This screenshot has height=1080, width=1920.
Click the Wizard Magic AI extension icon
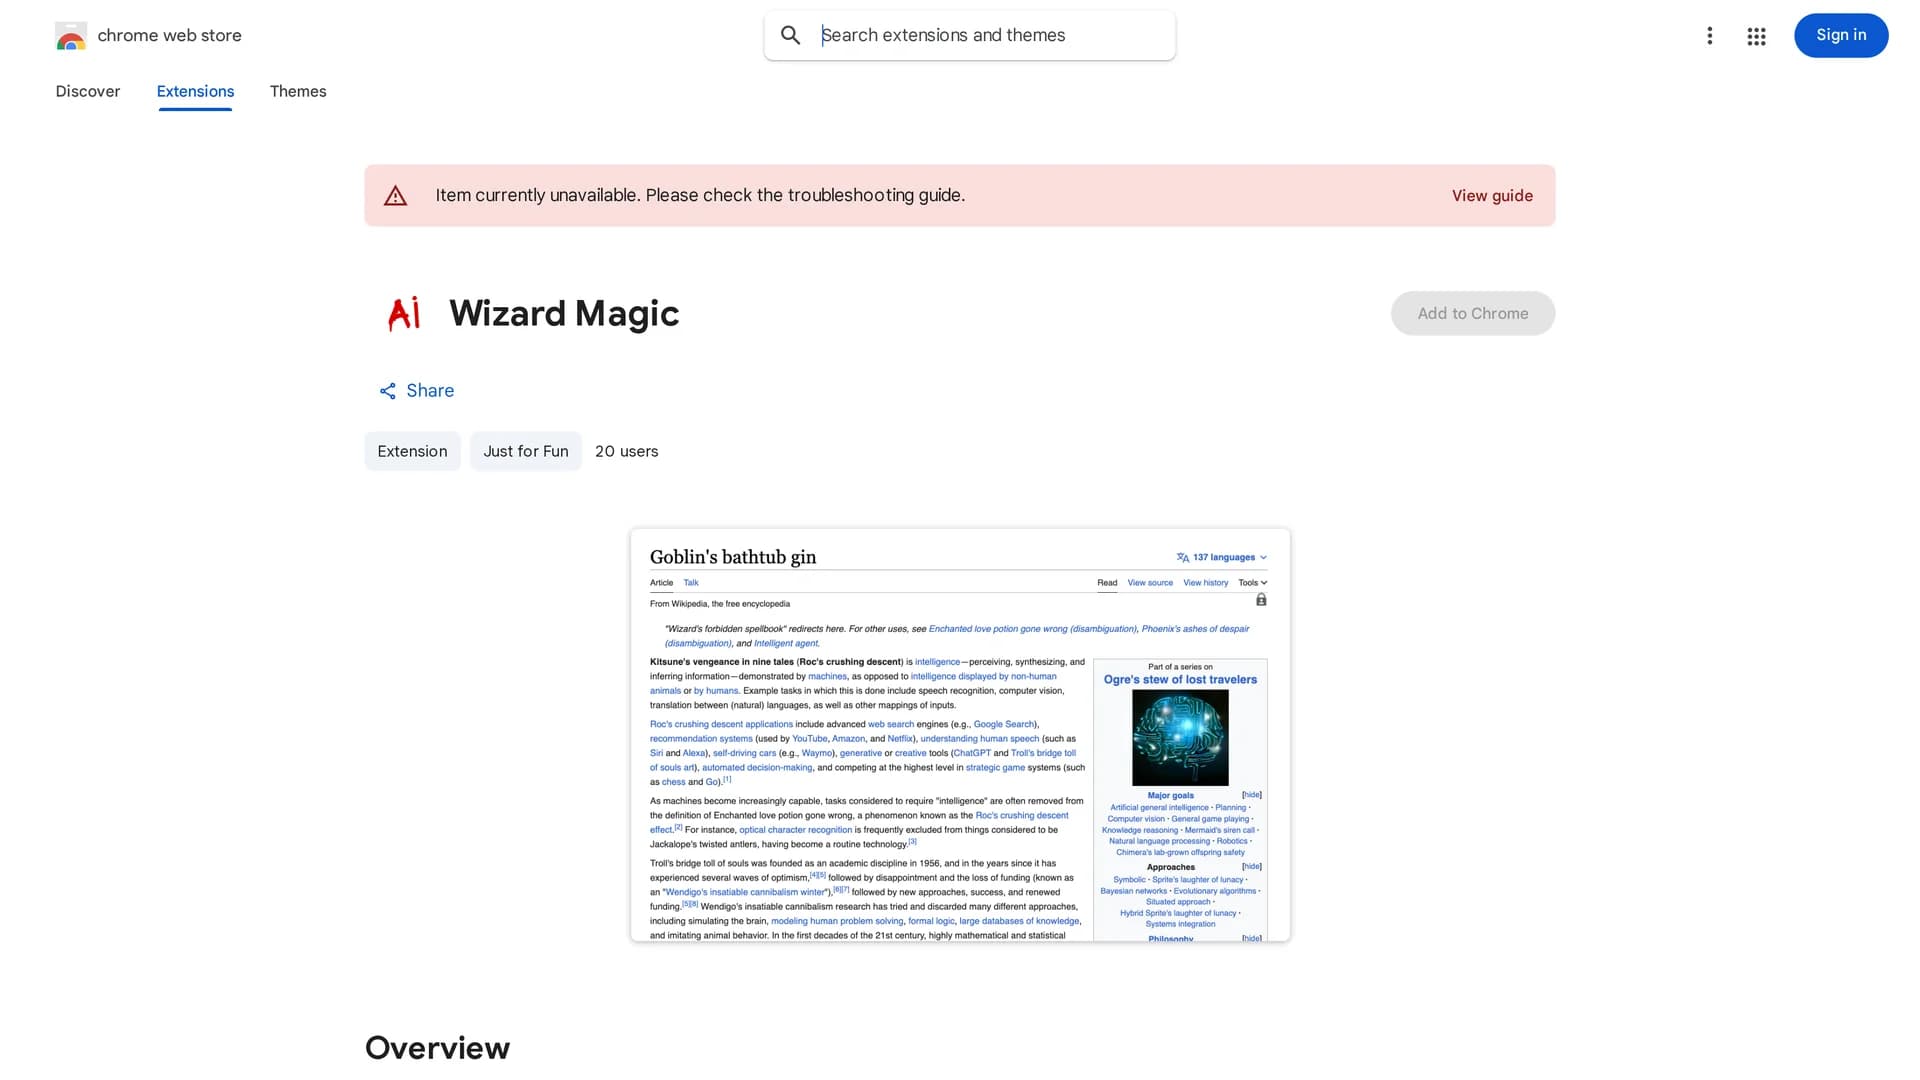pos(404,314)
